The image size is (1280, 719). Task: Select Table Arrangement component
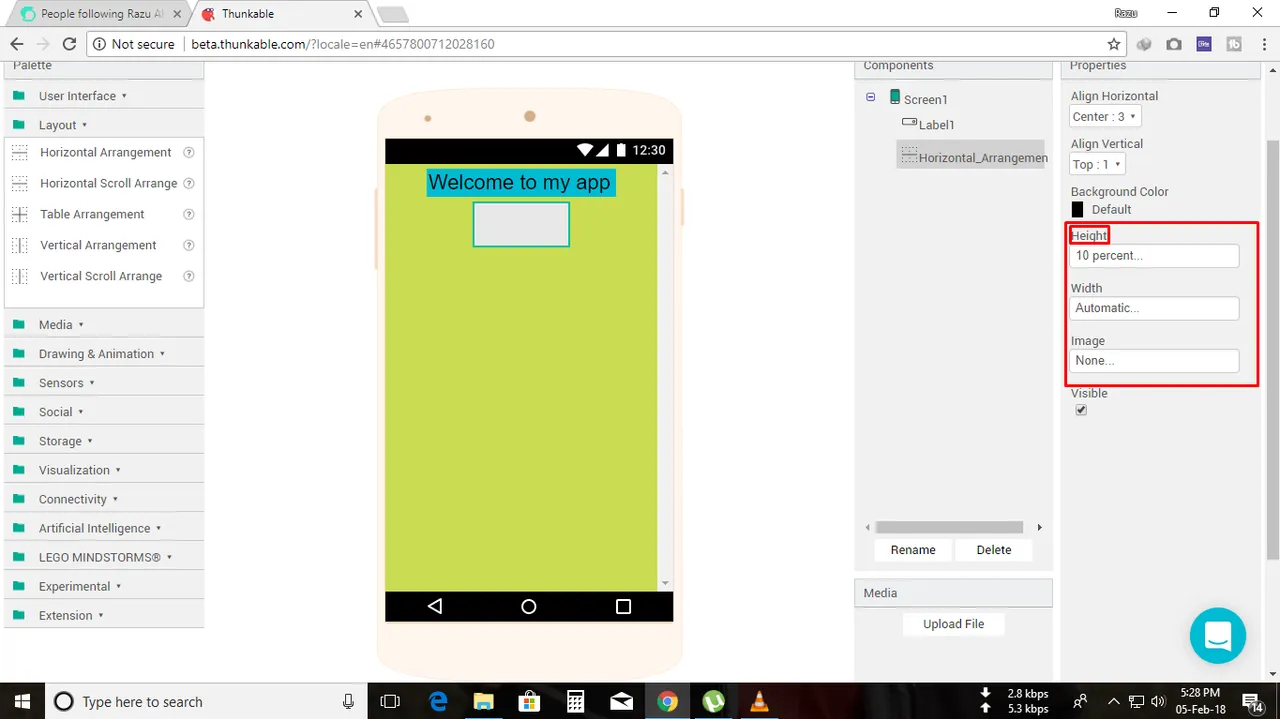click(x=92, y=215)
